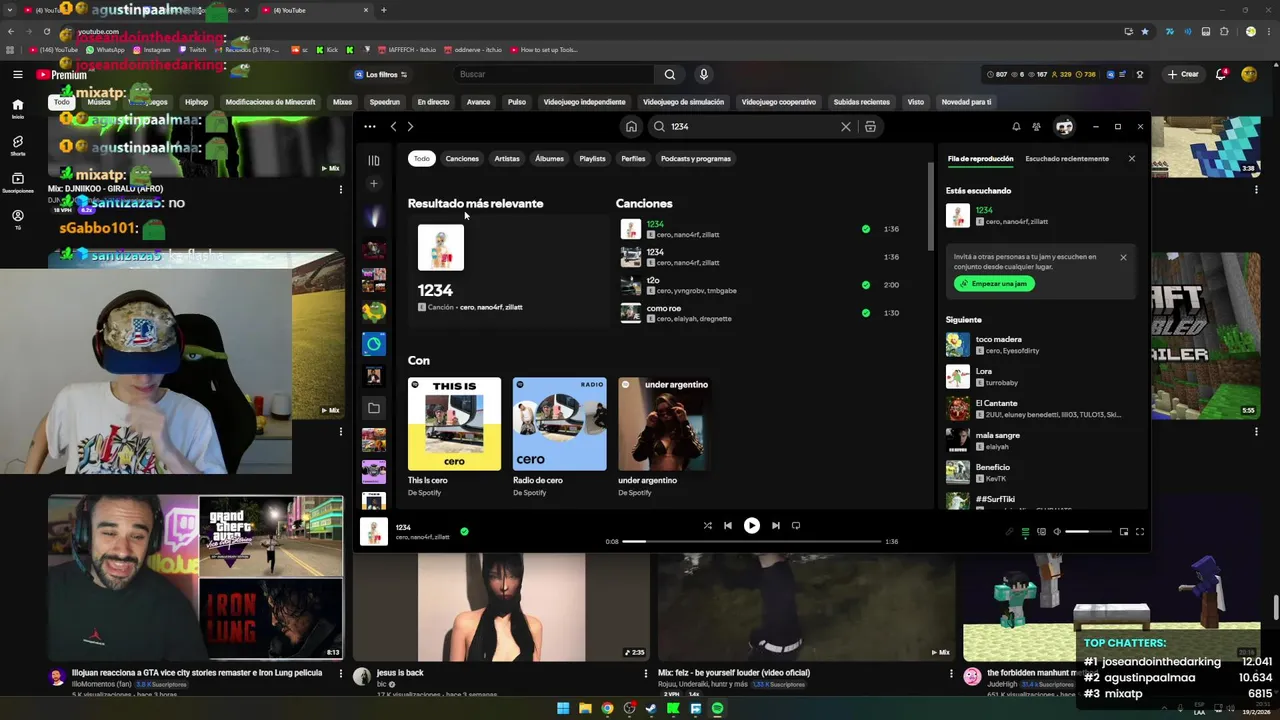The width and height of the screenshot is (1280, 720).
Task: Click Empezar una jam button
Action: click(993, 284)
